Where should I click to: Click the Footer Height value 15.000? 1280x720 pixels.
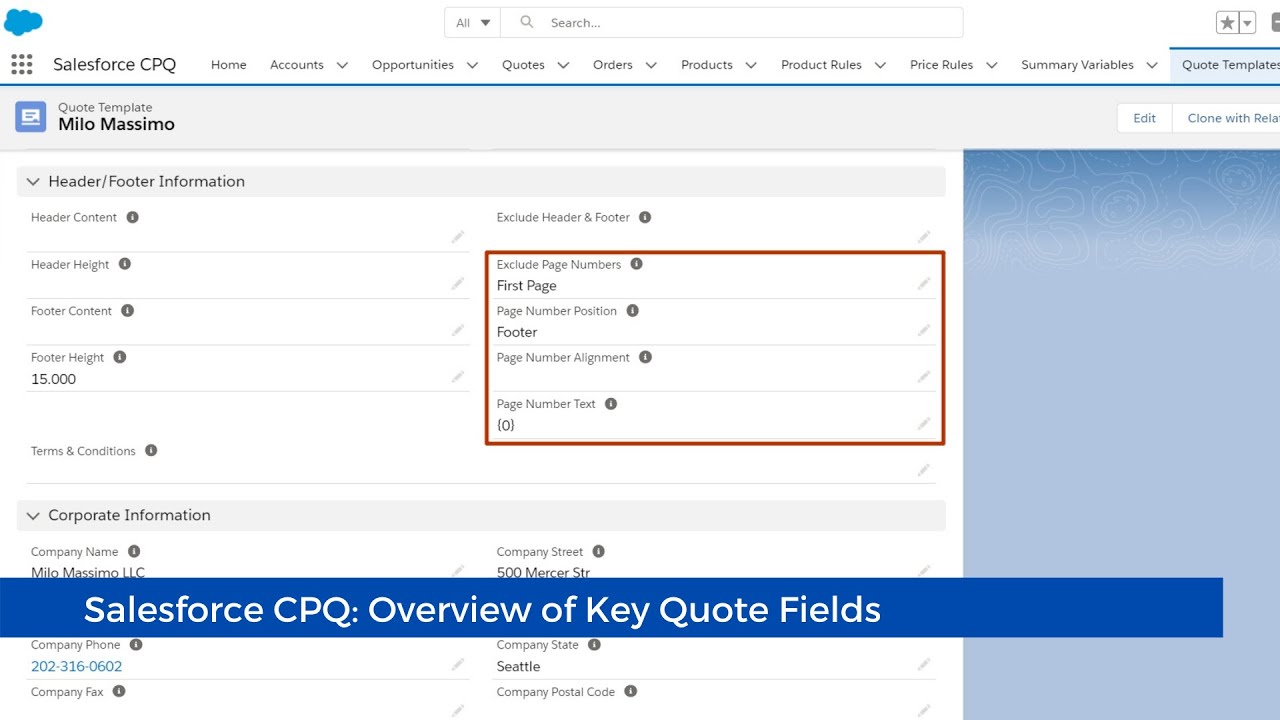pyautogui.click(x=53, y=379)
